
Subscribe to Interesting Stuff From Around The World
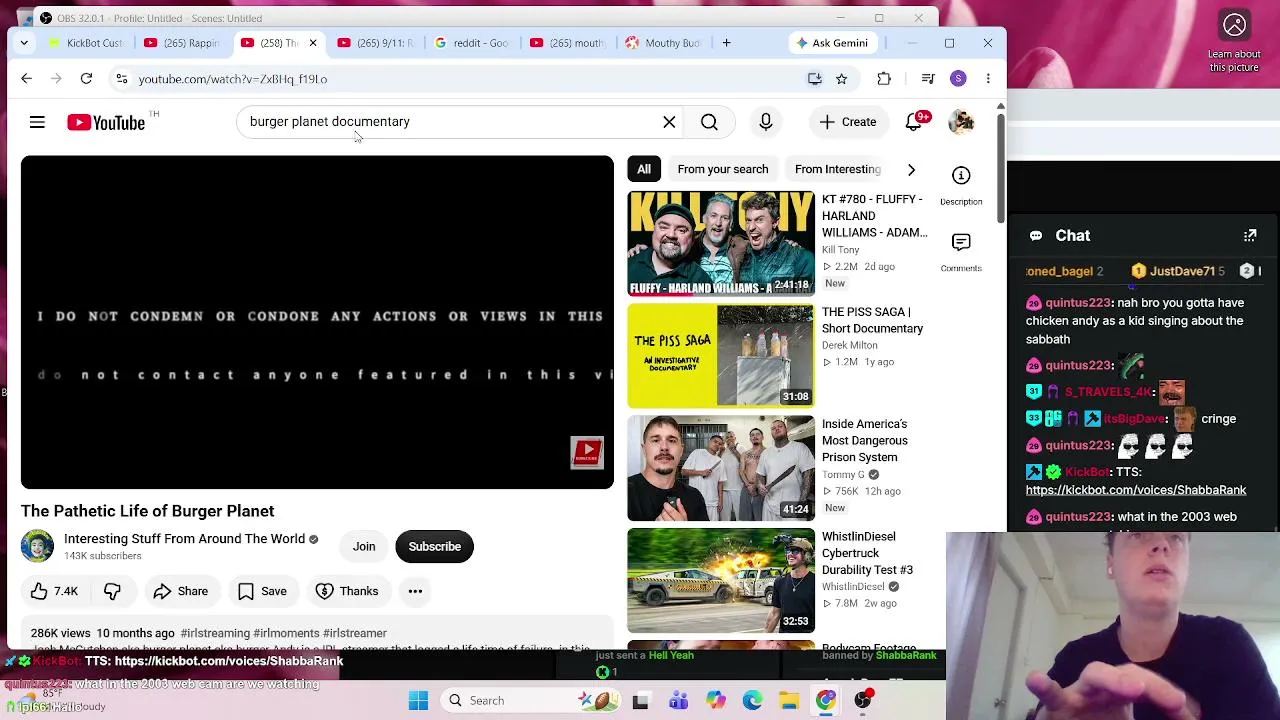pos(435,547)
